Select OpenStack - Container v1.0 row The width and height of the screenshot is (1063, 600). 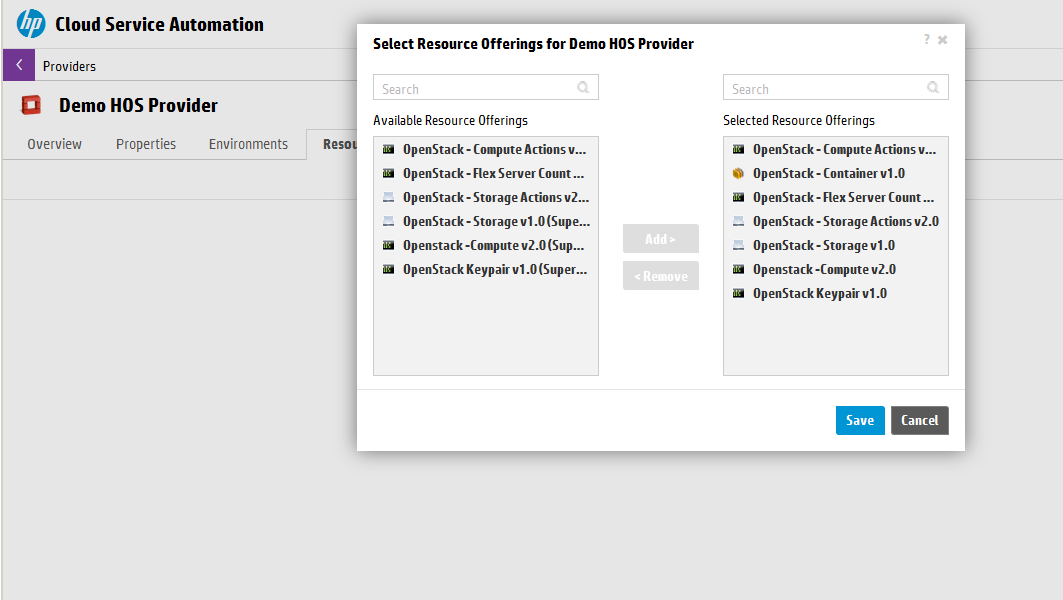[x=835, y=174]
